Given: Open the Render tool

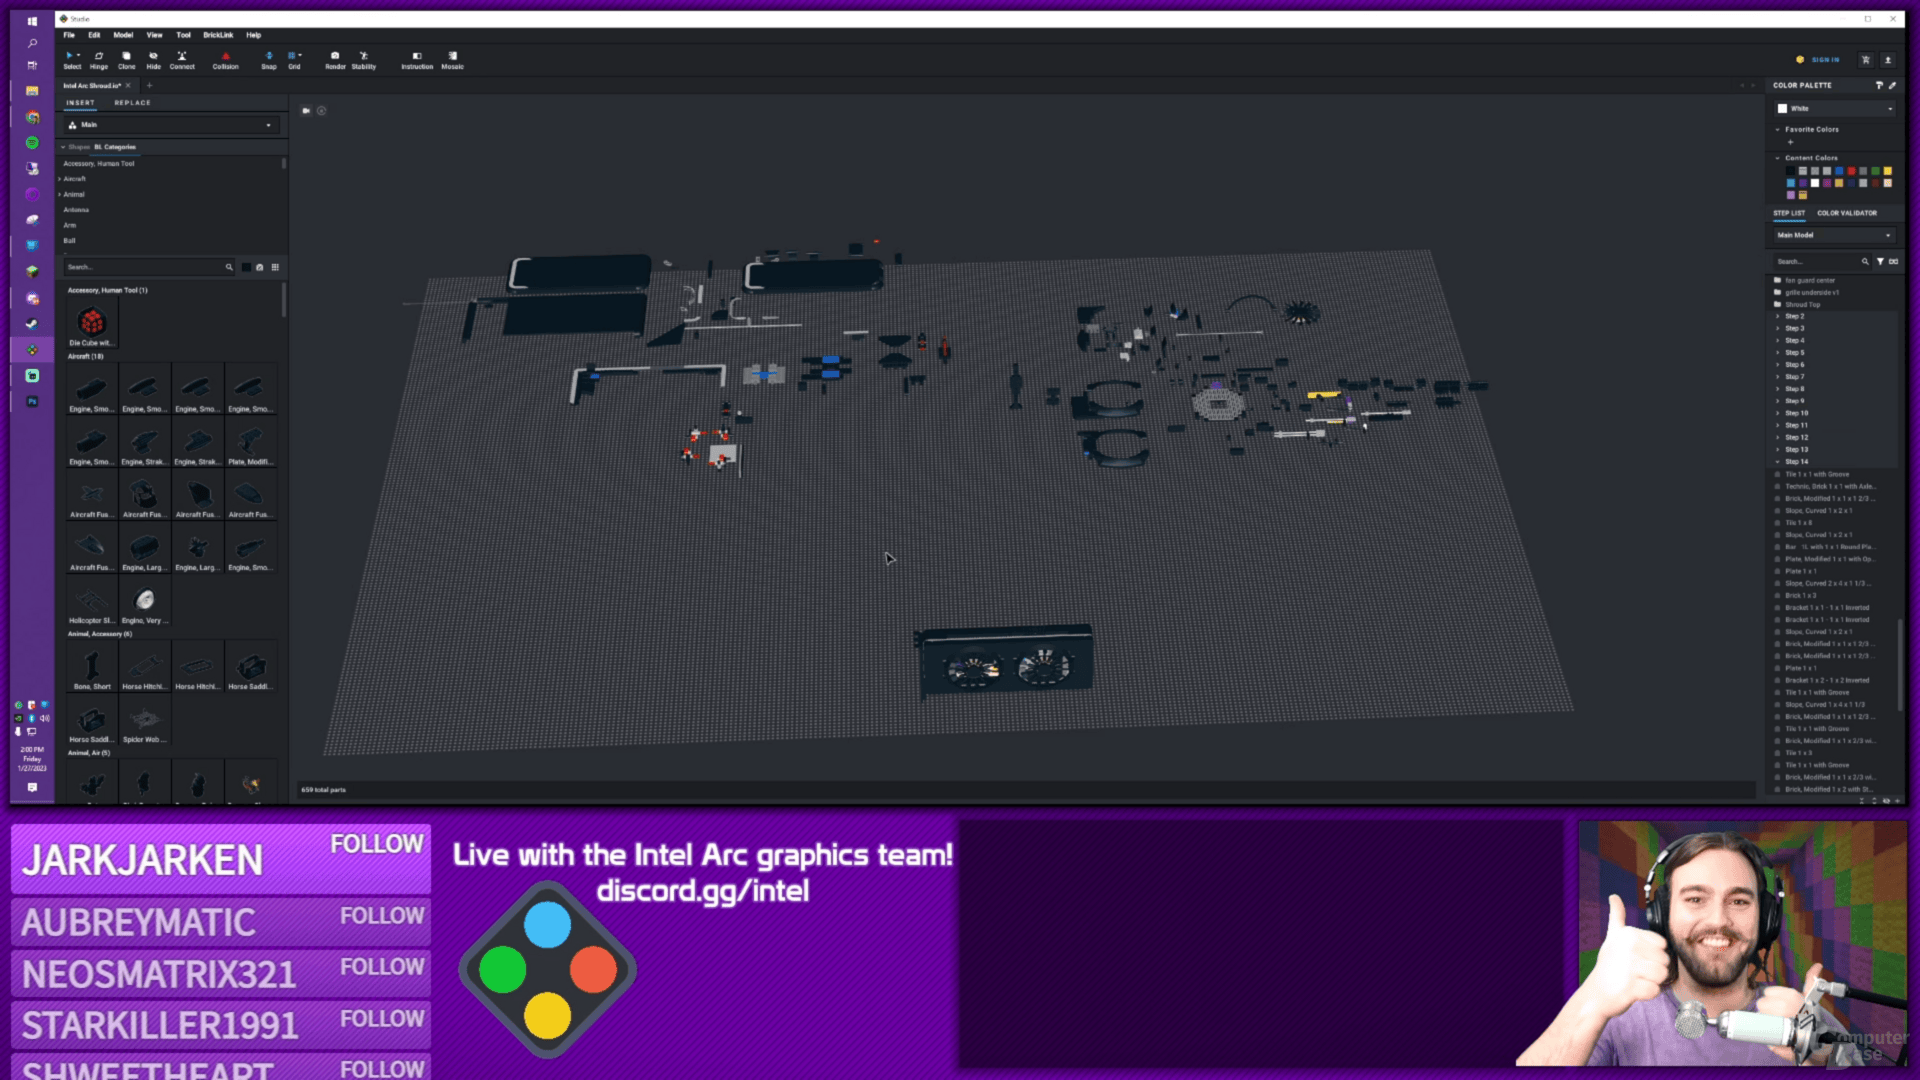Looking at the screenshot, I should (x=335, y=60).
